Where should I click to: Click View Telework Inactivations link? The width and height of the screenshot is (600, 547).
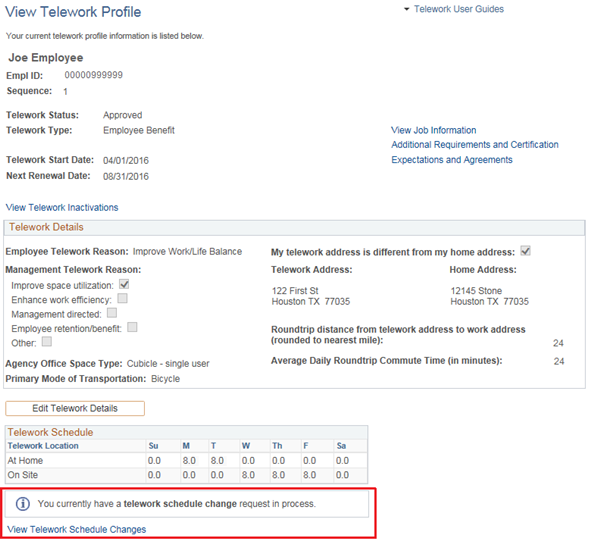[62, 208]
